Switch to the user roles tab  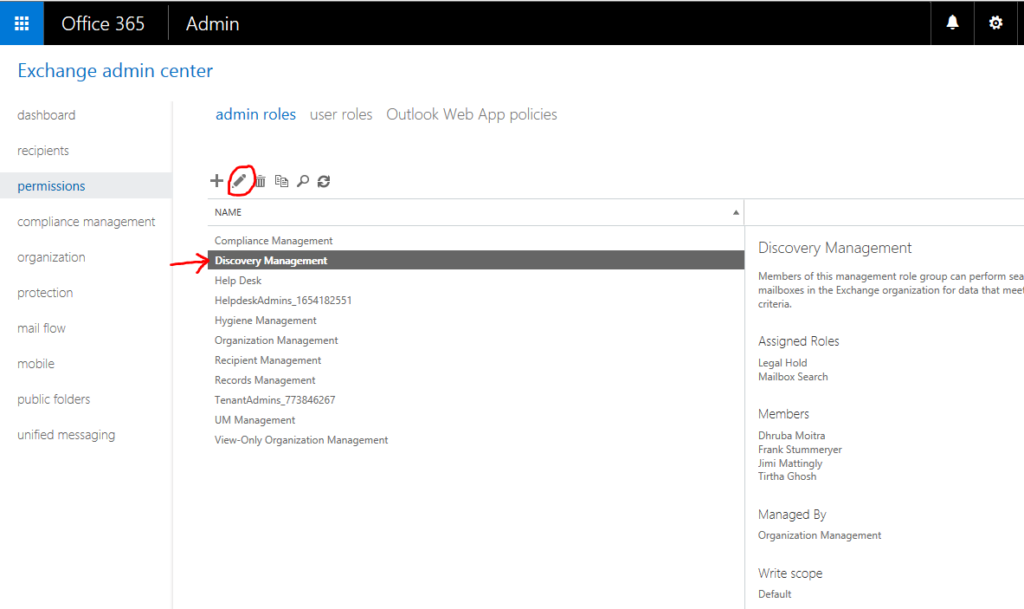(x=341, y=114)
